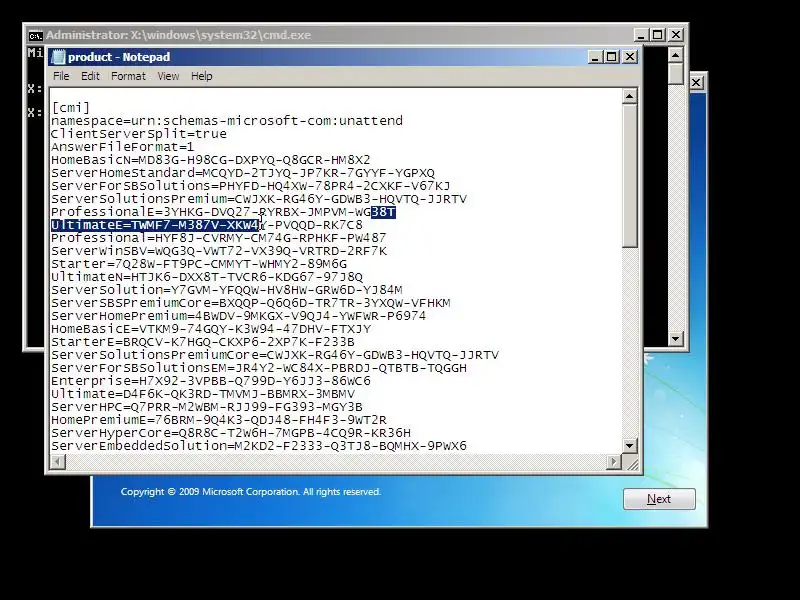Click the Enterprise=H7X92 key line

[211, 381]
